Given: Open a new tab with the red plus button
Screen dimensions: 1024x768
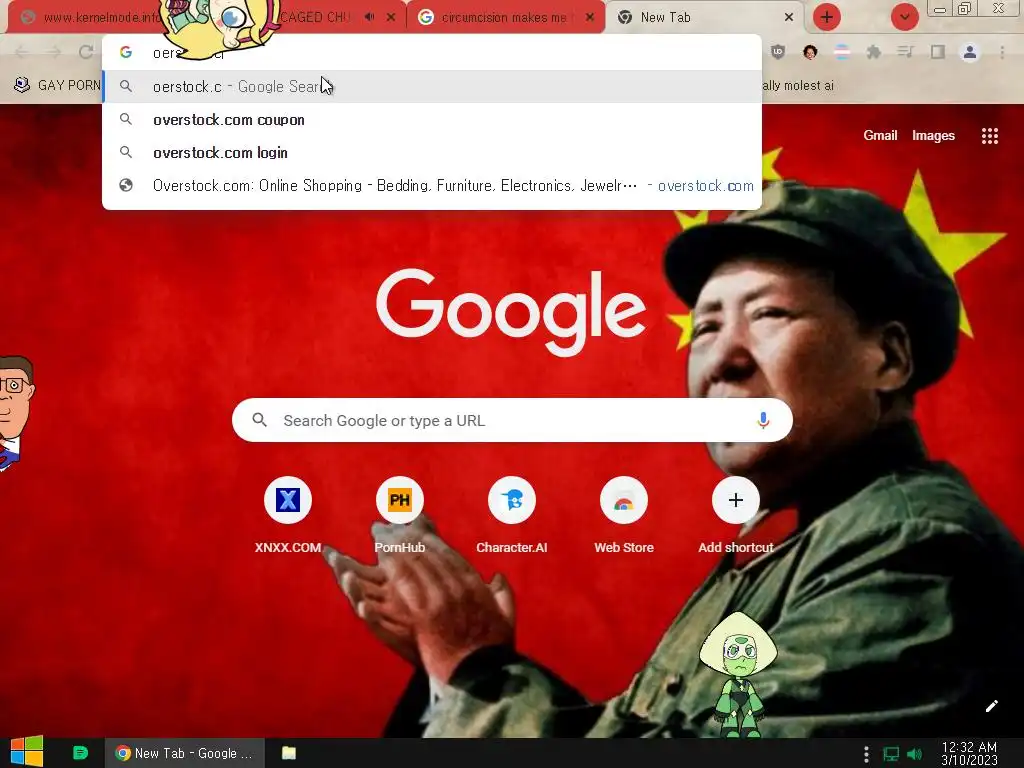Looking at the screenshot, I should tap(827, 17).
